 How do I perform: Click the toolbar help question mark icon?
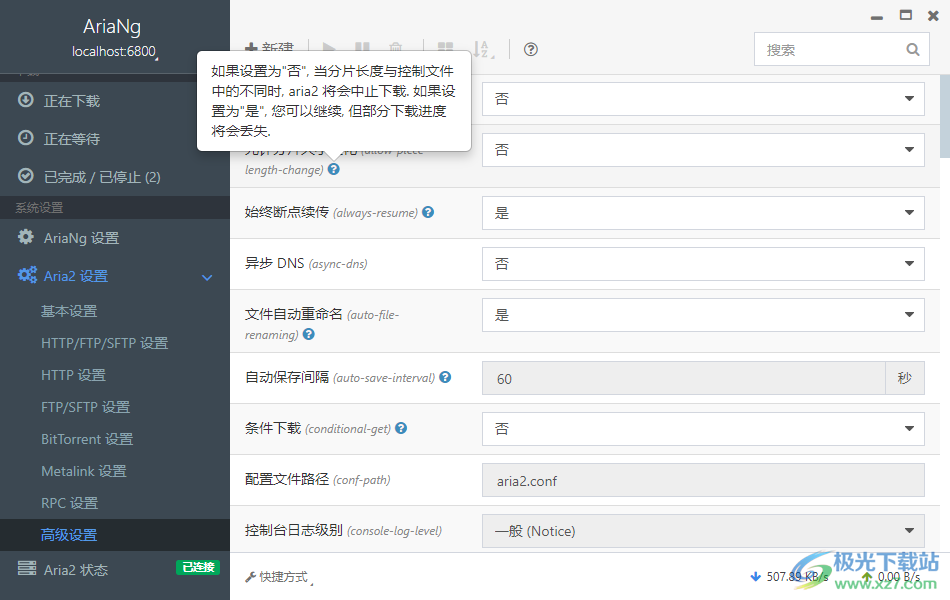[x=531, y=50]
